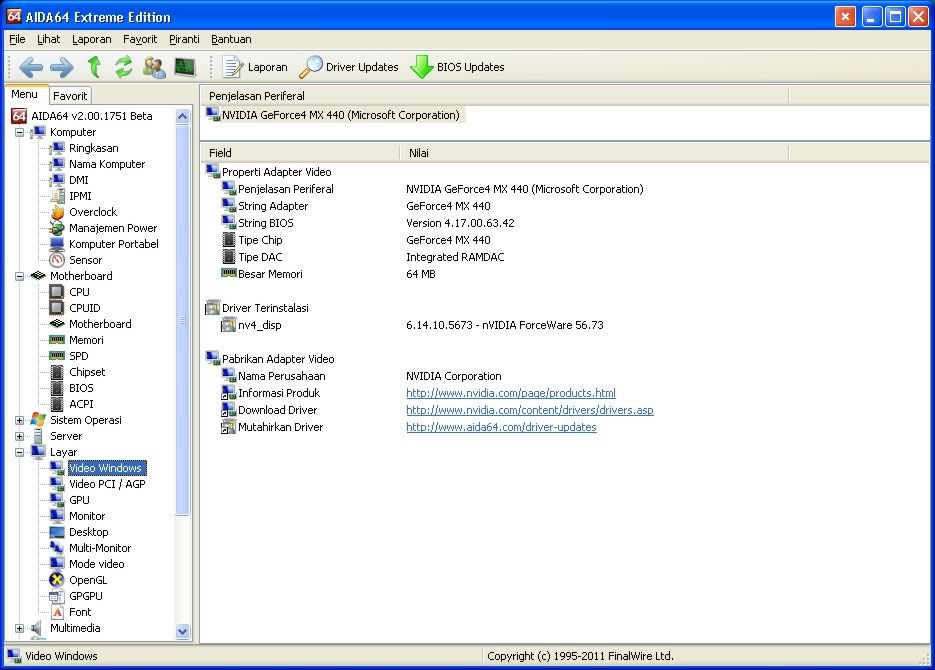Open NVIDIA products page link

[510, 393]
